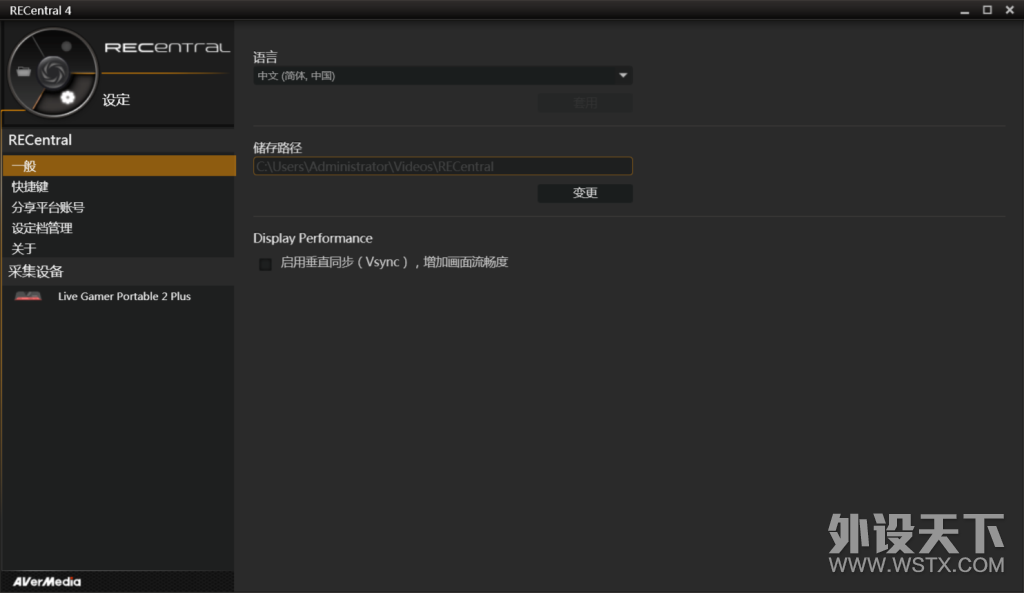This screenshot has height=593, width=1024.
Task: Click the greyed-out apply button under language
Action: 585,103
